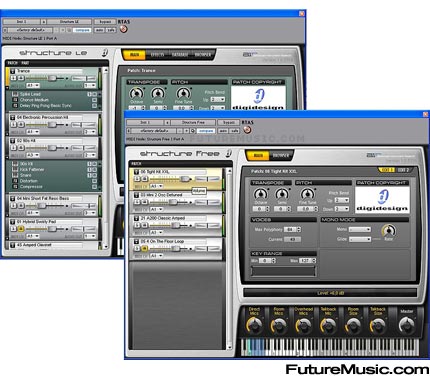Click the bypass button in Structure LE
430x385 pixels.
point(105,22)
